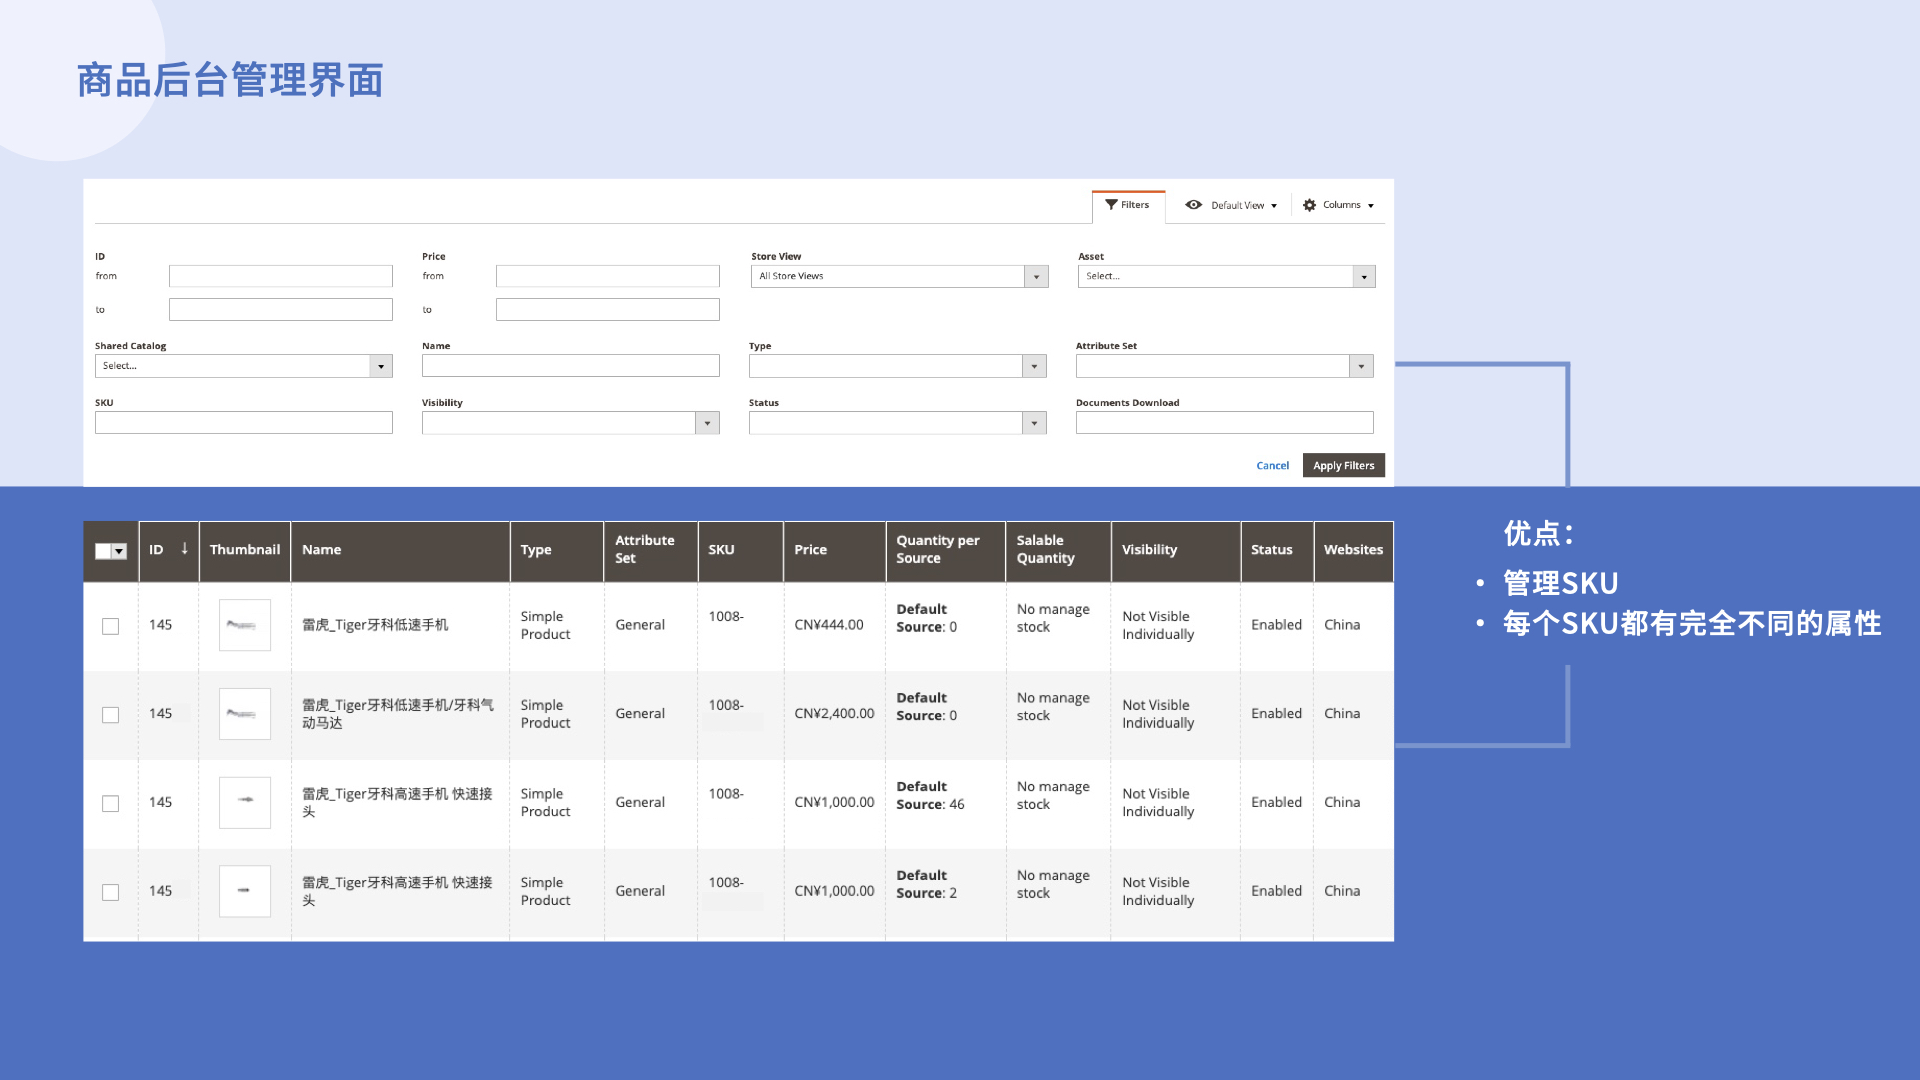The height and width of the screenshot is (1080, 1920).
Task: Sort by the Name column header
Action: coord(400,550)
